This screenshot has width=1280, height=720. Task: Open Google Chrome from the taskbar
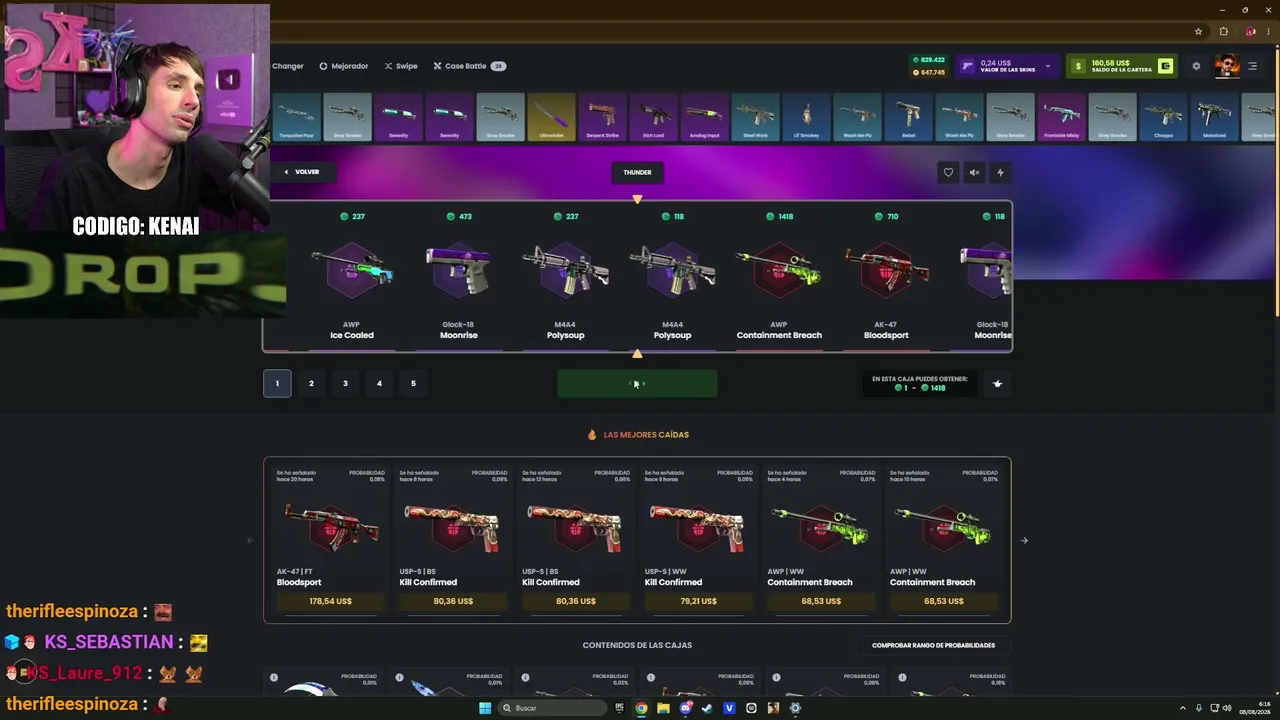tap(641, 708)
